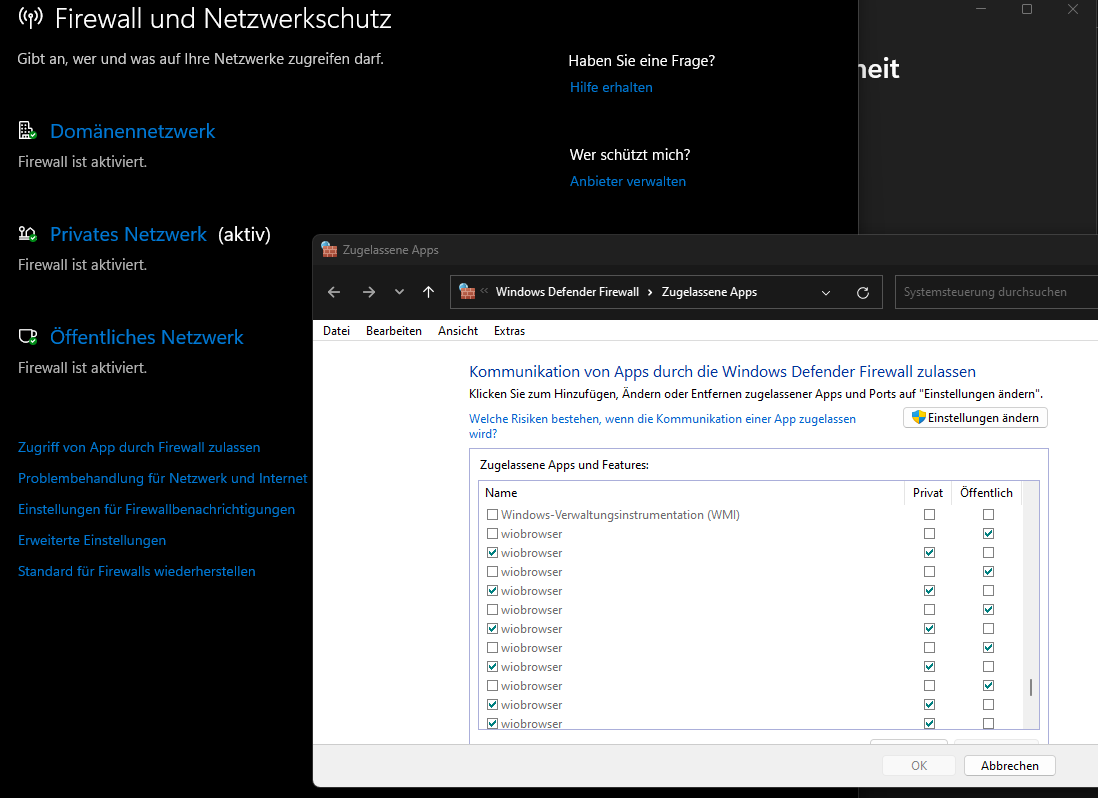Viewport: 1098px width, 798px height.
Task: Click the up arrow navigation icon
Action: [x=428, y=292]
